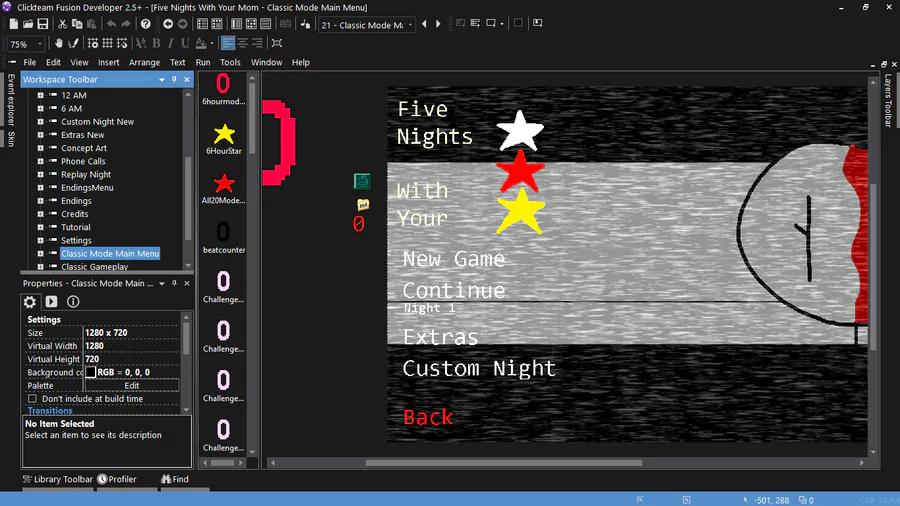900x506 pixels.
Task: Click the center frame zoom icon
Action: [277, 44]
